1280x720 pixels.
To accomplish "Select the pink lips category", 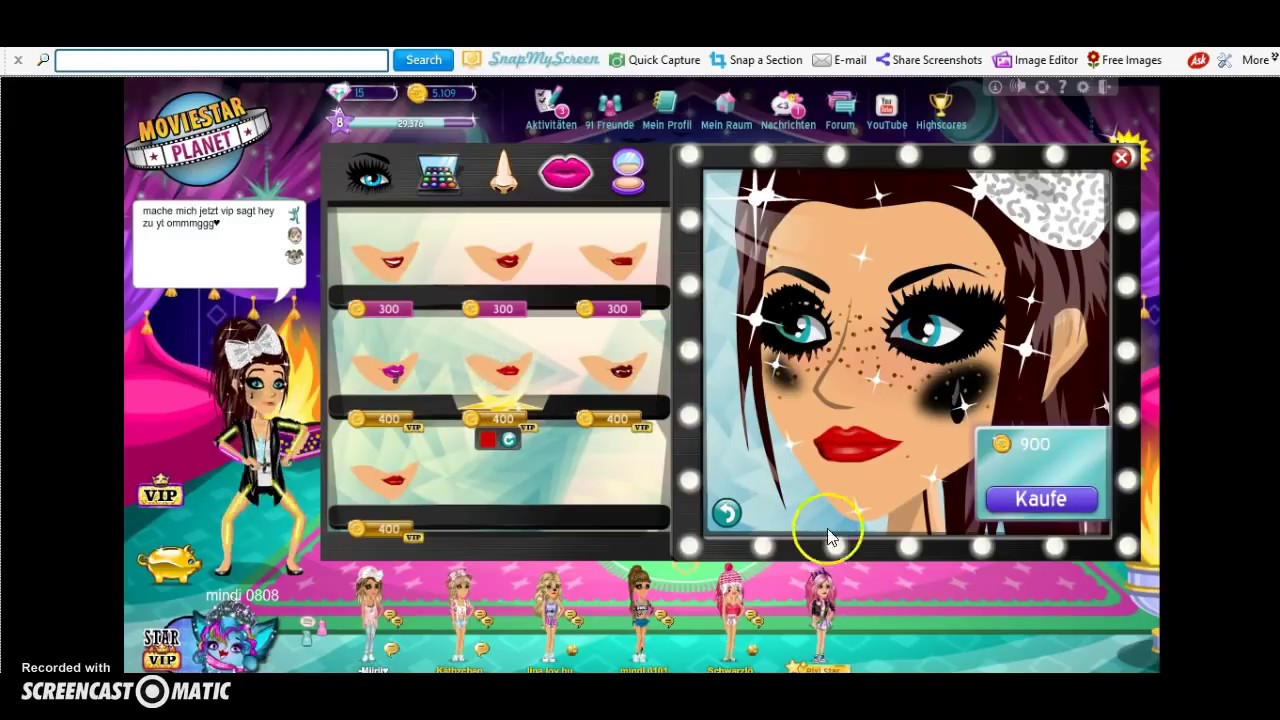I will pyautogui.click(x=566, y=173).
